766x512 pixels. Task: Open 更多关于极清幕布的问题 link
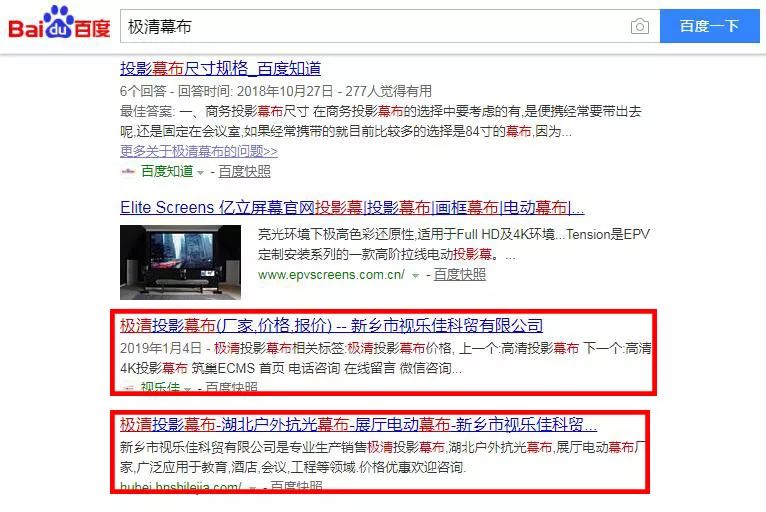point(199,151)
